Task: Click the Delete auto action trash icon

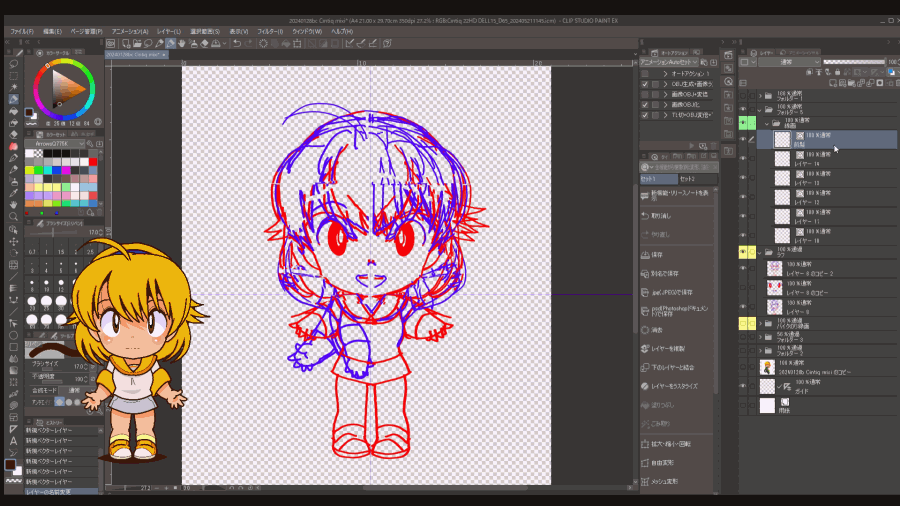Action: (x=713, y=146)
